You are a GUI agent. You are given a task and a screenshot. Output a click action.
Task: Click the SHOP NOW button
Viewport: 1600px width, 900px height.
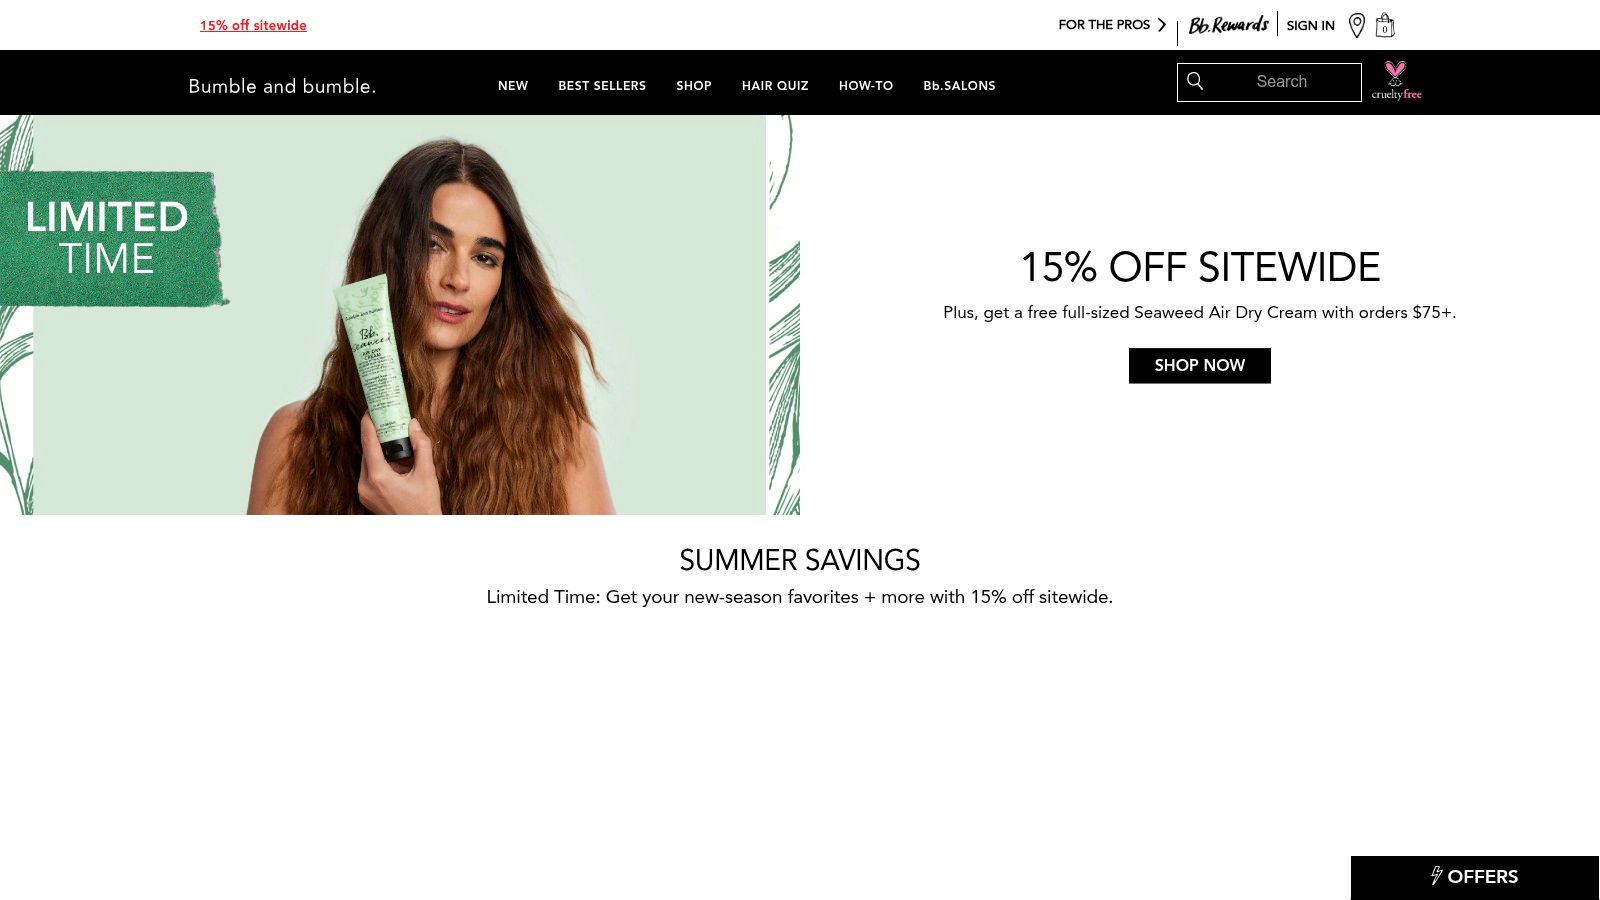point(1200,366)
